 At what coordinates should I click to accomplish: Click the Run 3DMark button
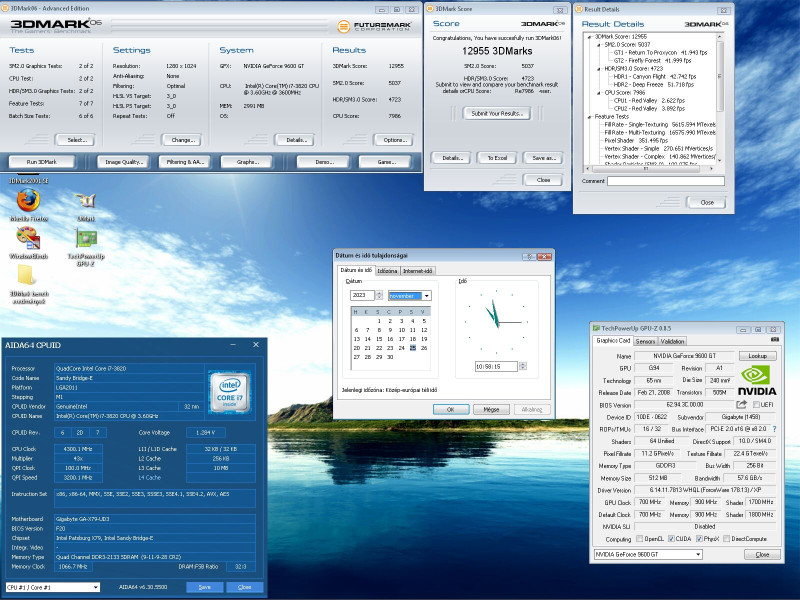pyautogui.click(x=42, y=162)
